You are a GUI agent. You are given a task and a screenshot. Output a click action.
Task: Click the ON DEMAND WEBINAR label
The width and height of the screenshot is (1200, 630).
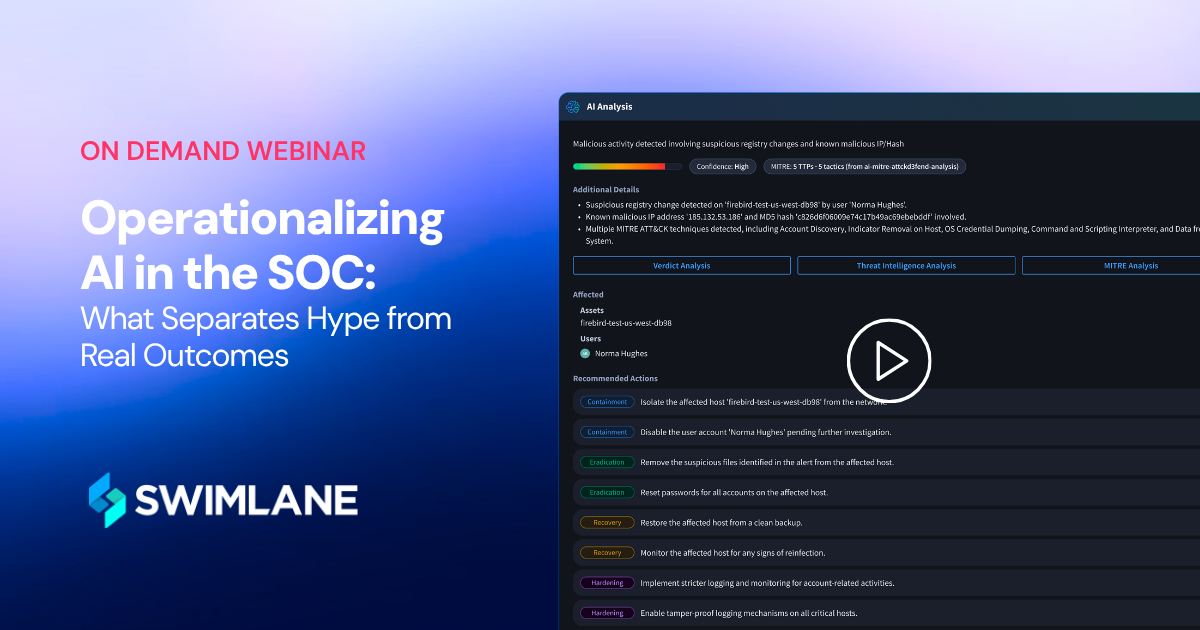tap(223, 151)
